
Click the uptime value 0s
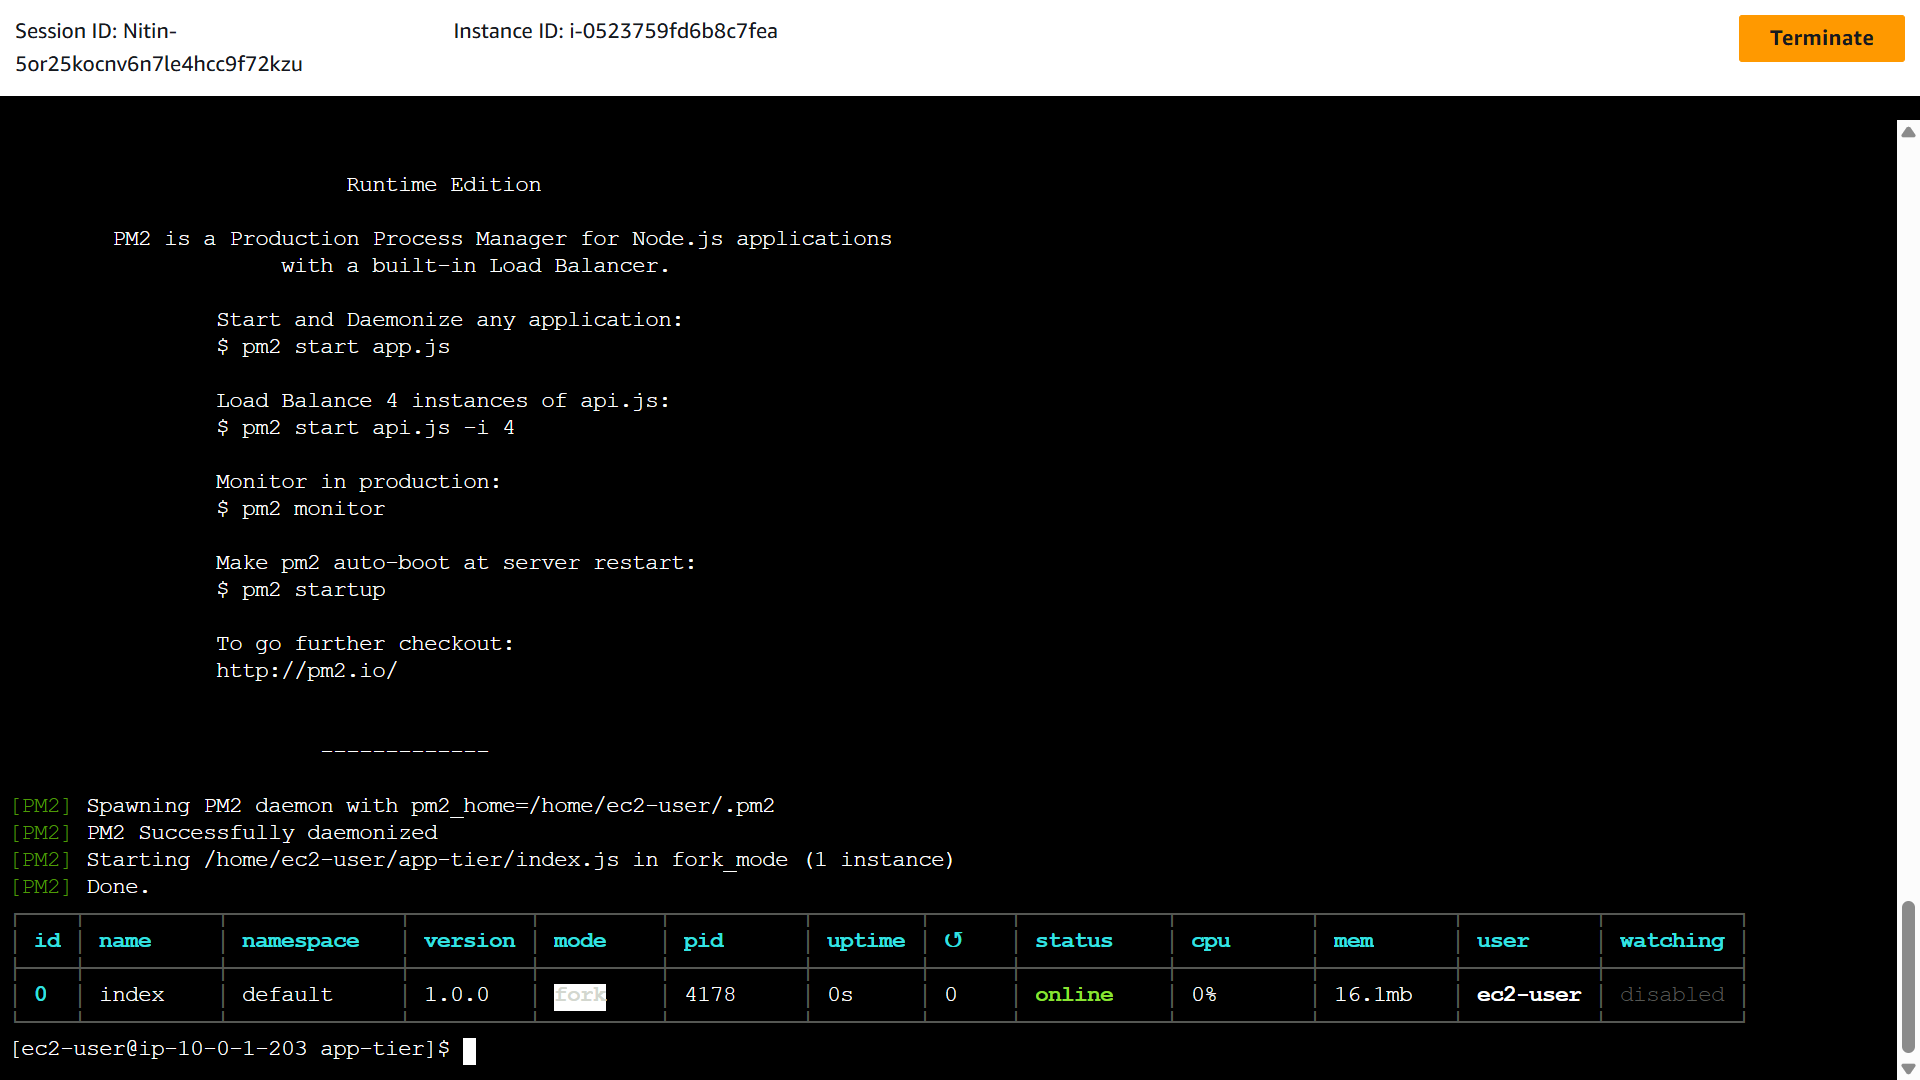pyautogui.click(x=840, y=995)
